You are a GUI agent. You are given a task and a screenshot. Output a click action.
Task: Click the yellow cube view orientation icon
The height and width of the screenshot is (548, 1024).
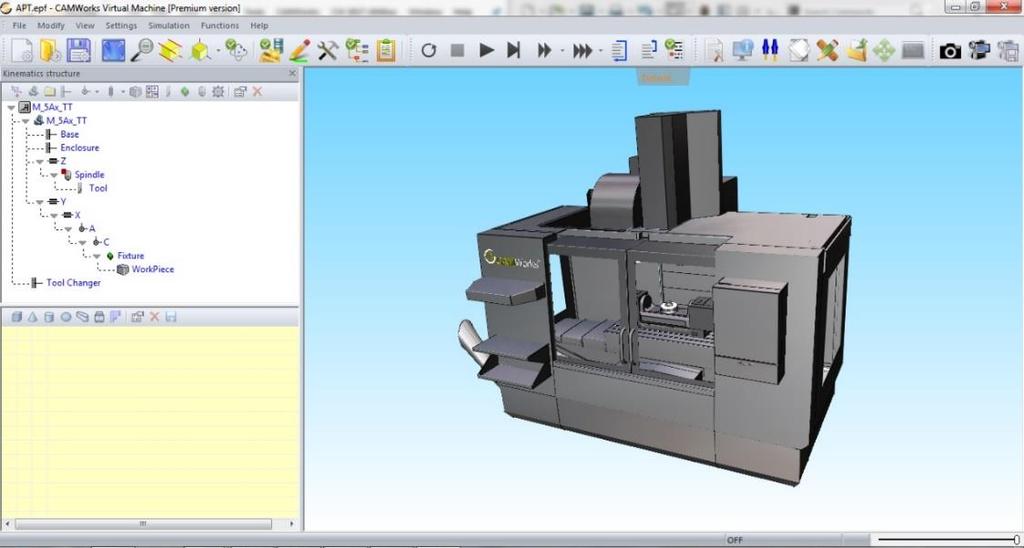pos(200,50)
